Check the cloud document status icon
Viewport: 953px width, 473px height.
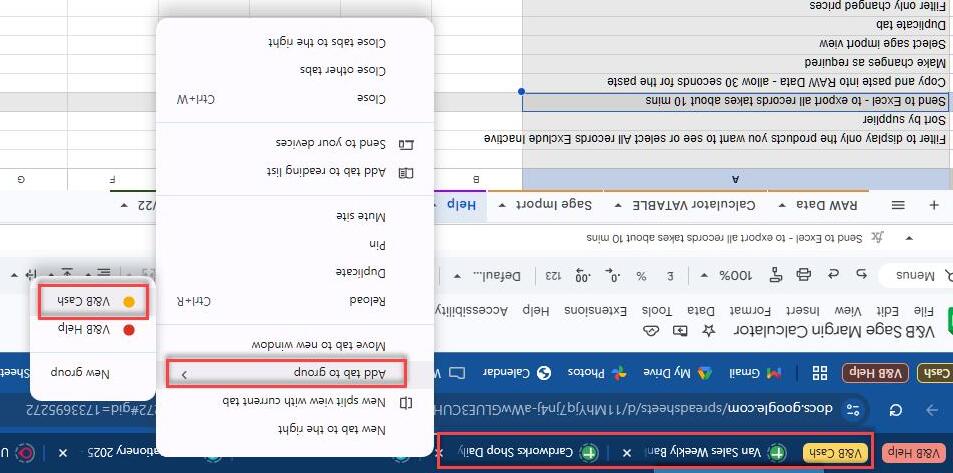(x=650, y=330)
